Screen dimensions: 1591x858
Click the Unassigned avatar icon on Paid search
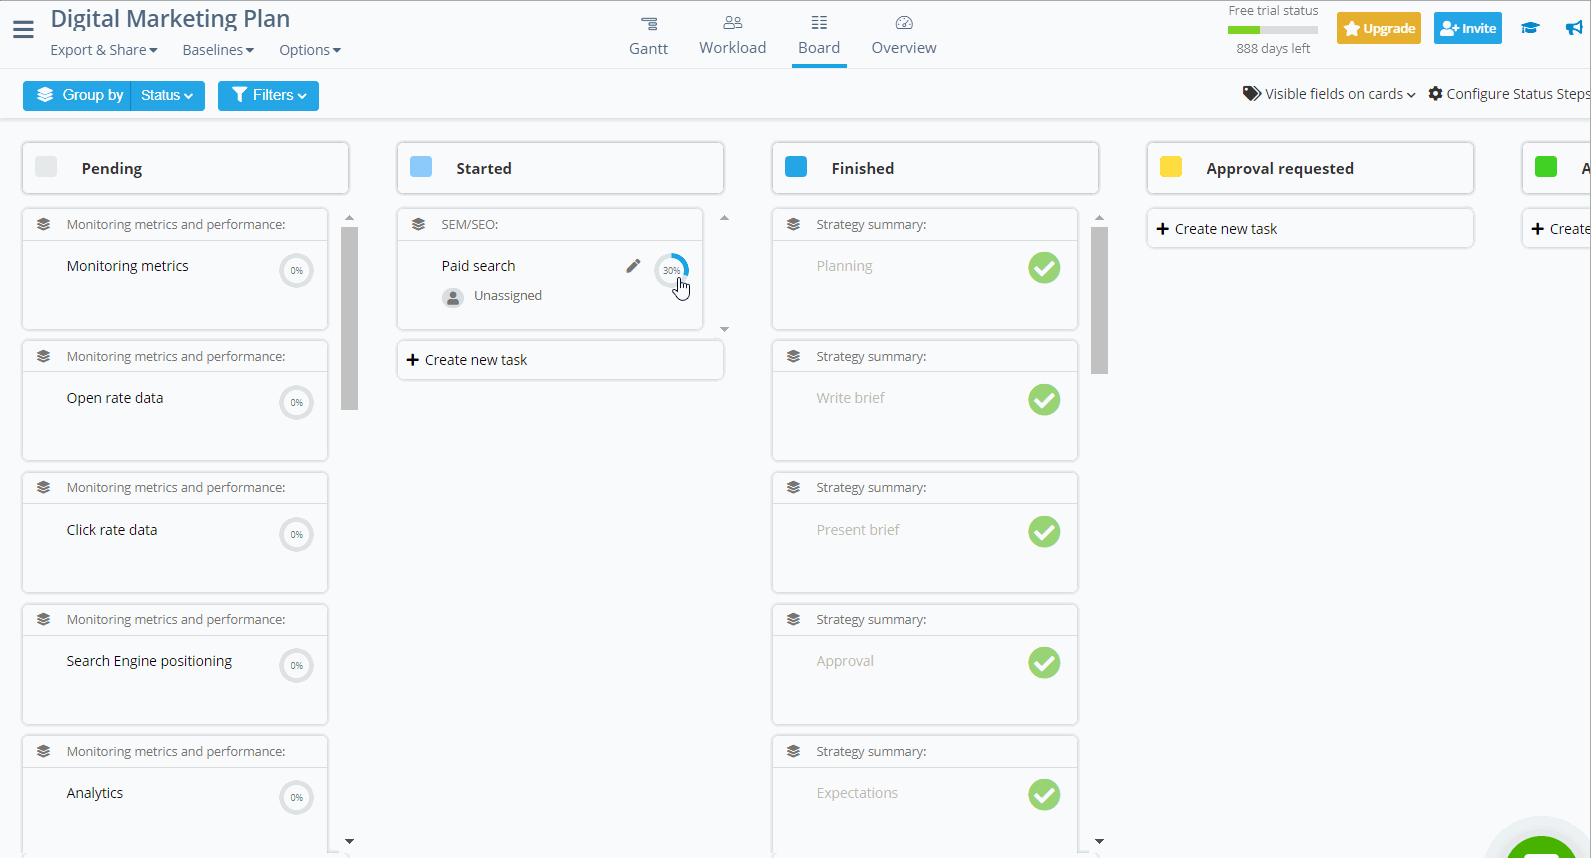(453, 297)
